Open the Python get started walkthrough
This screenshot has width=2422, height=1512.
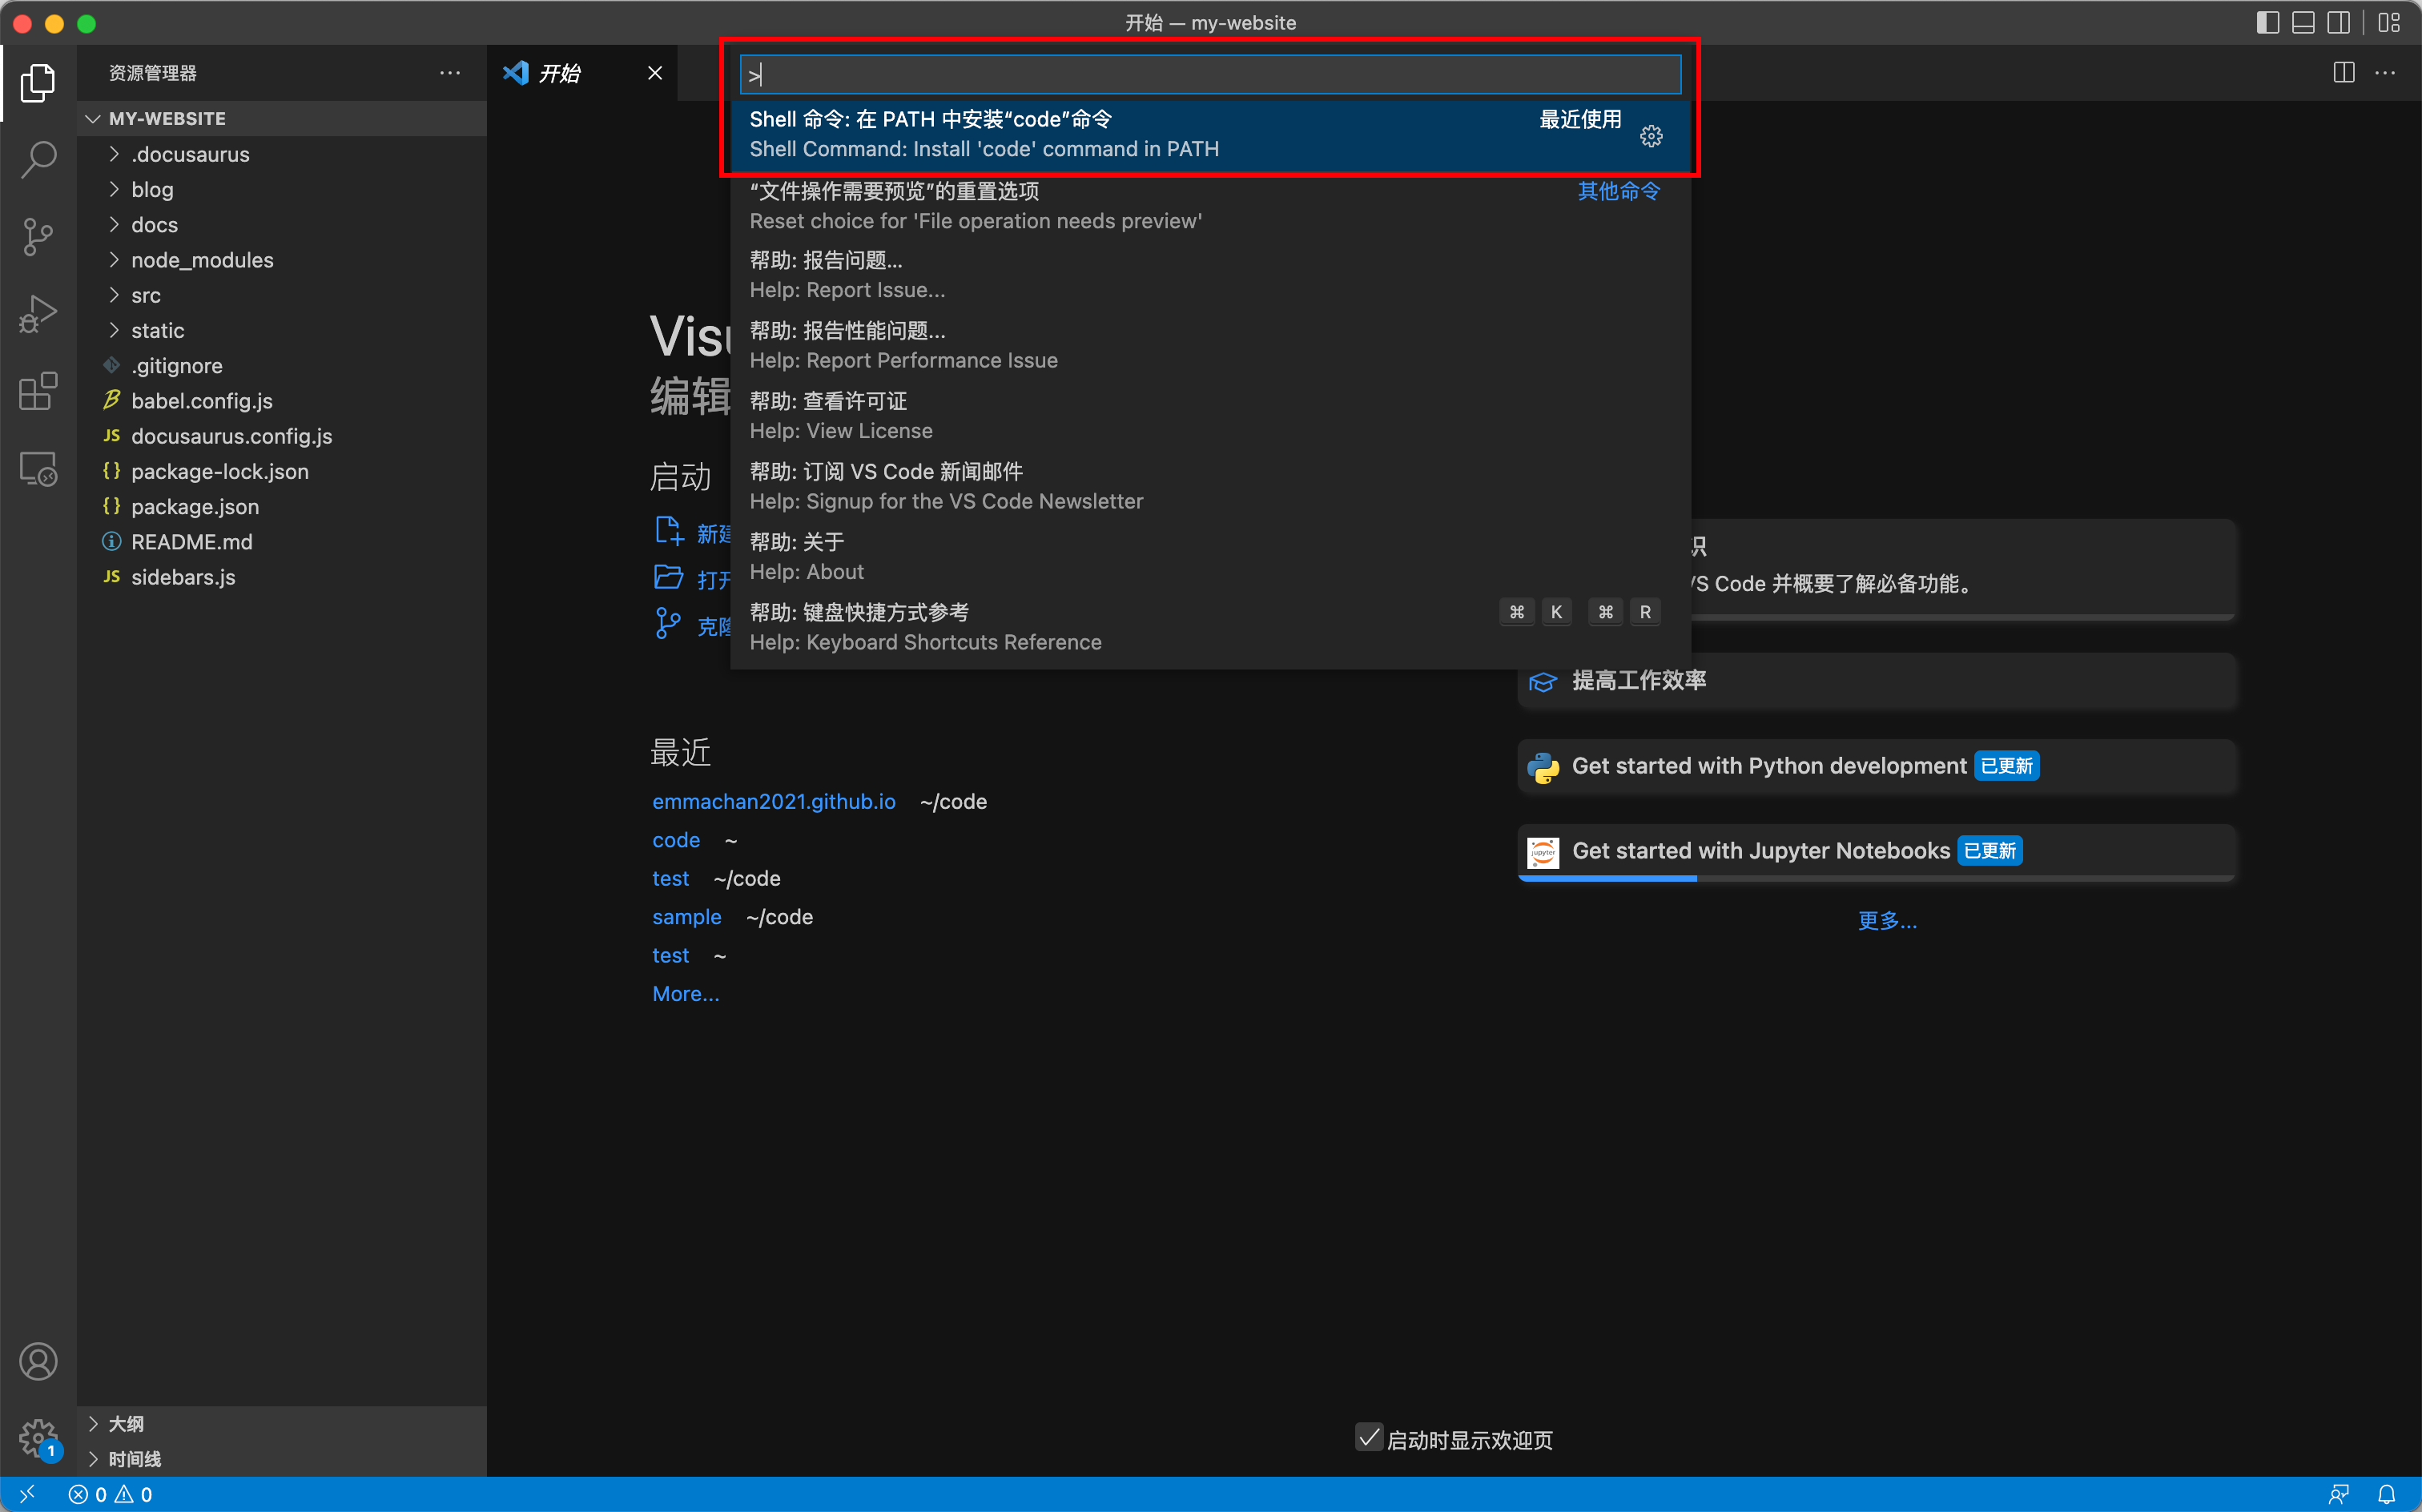(1876, 766)
